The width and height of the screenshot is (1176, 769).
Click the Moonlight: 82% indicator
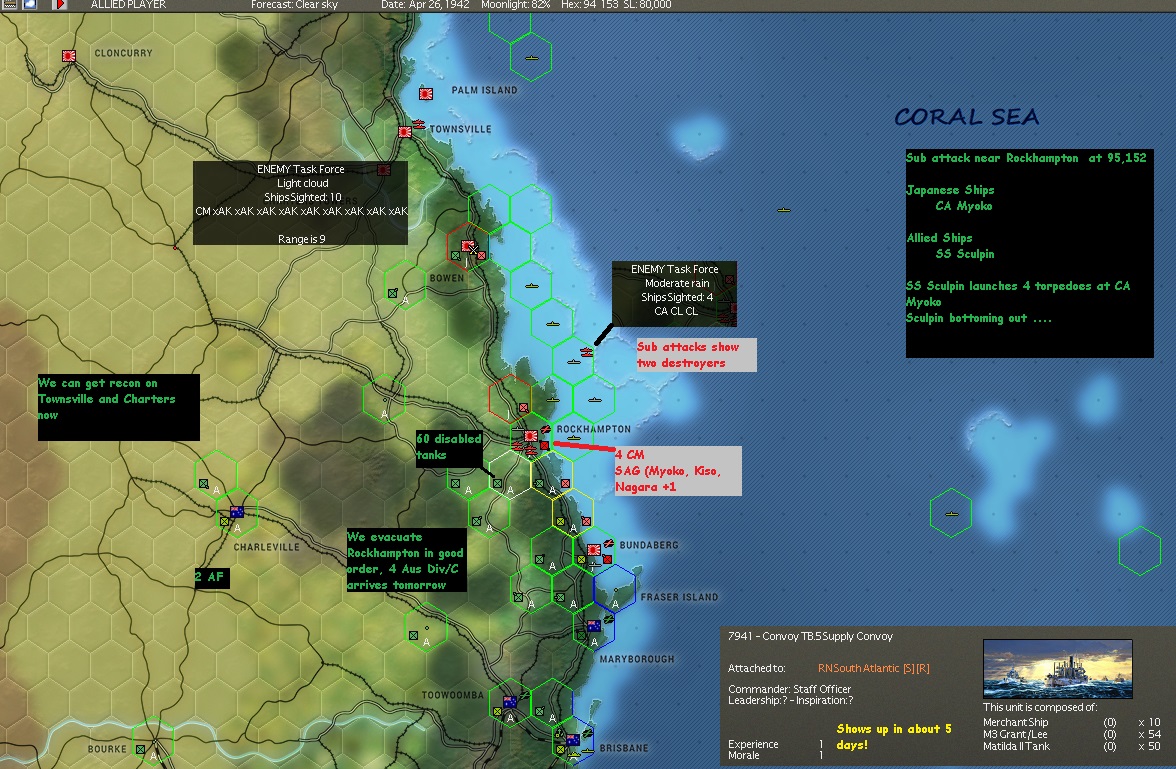point(515,5)
